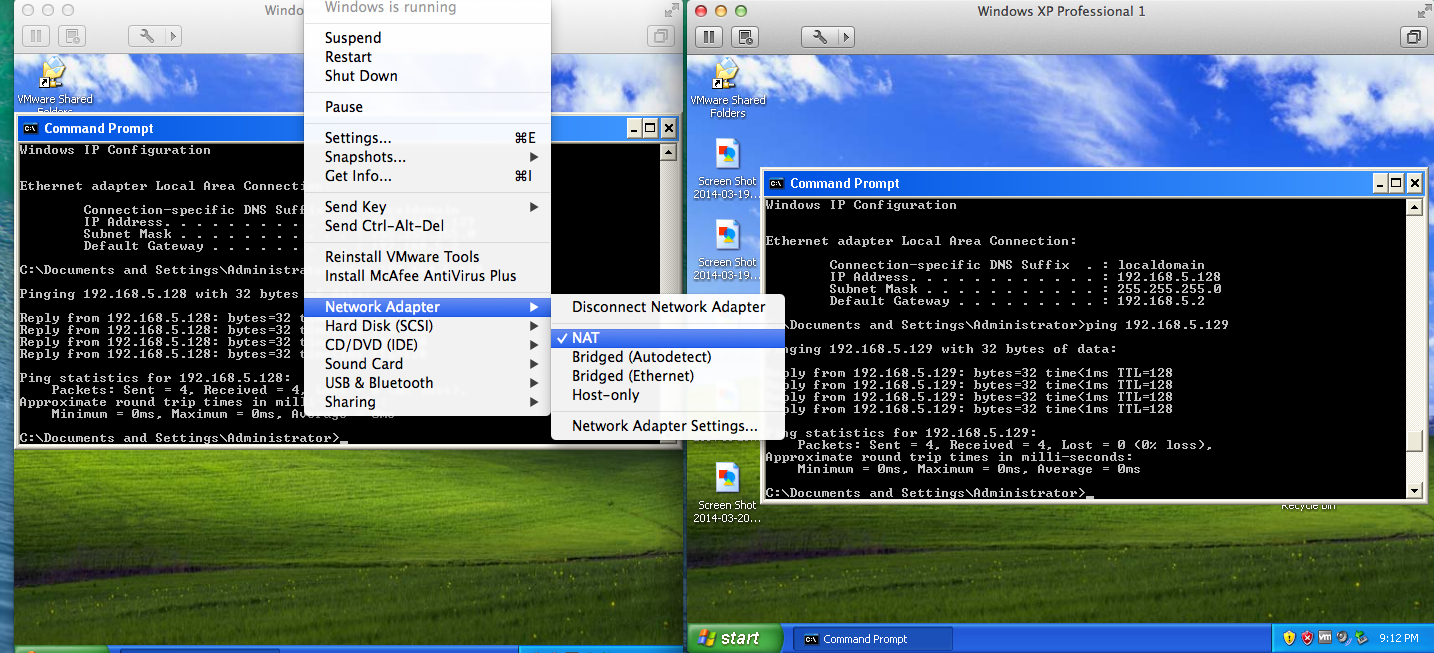This screenshot has width=1434, height=653.
Task: Open the wrench settings in right VM toolbar
Action: click(820, 37)
